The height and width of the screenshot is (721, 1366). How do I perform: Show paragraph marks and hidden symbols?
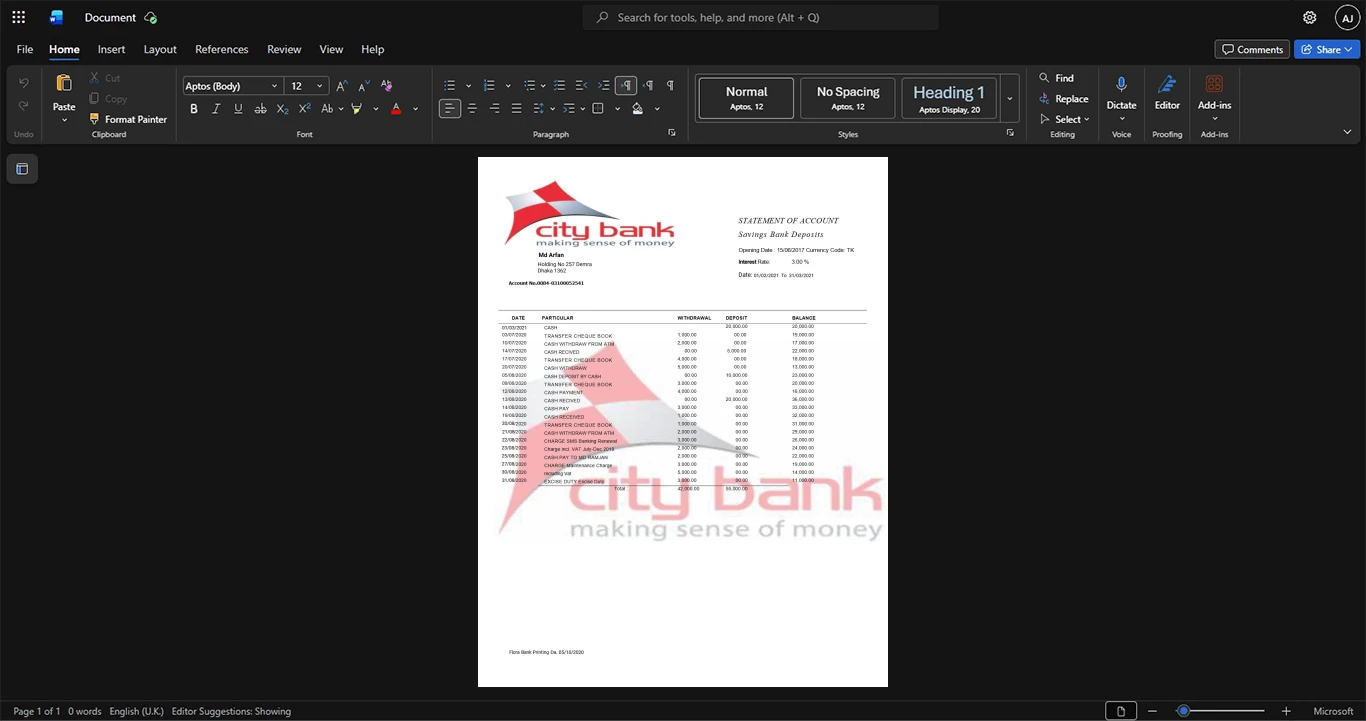pyautogui.click(x=669, y=86)
